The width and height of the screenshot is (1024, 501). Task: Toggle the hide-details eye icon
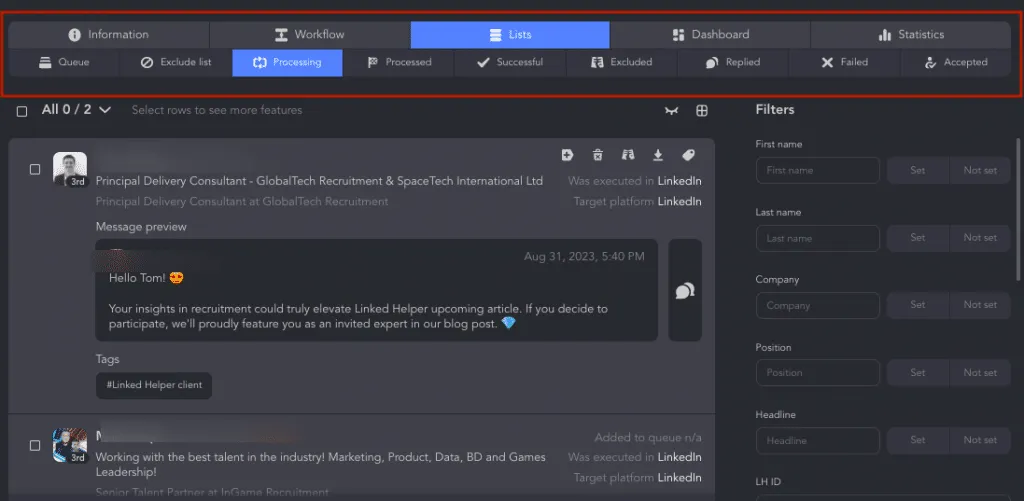click(671, 111)
